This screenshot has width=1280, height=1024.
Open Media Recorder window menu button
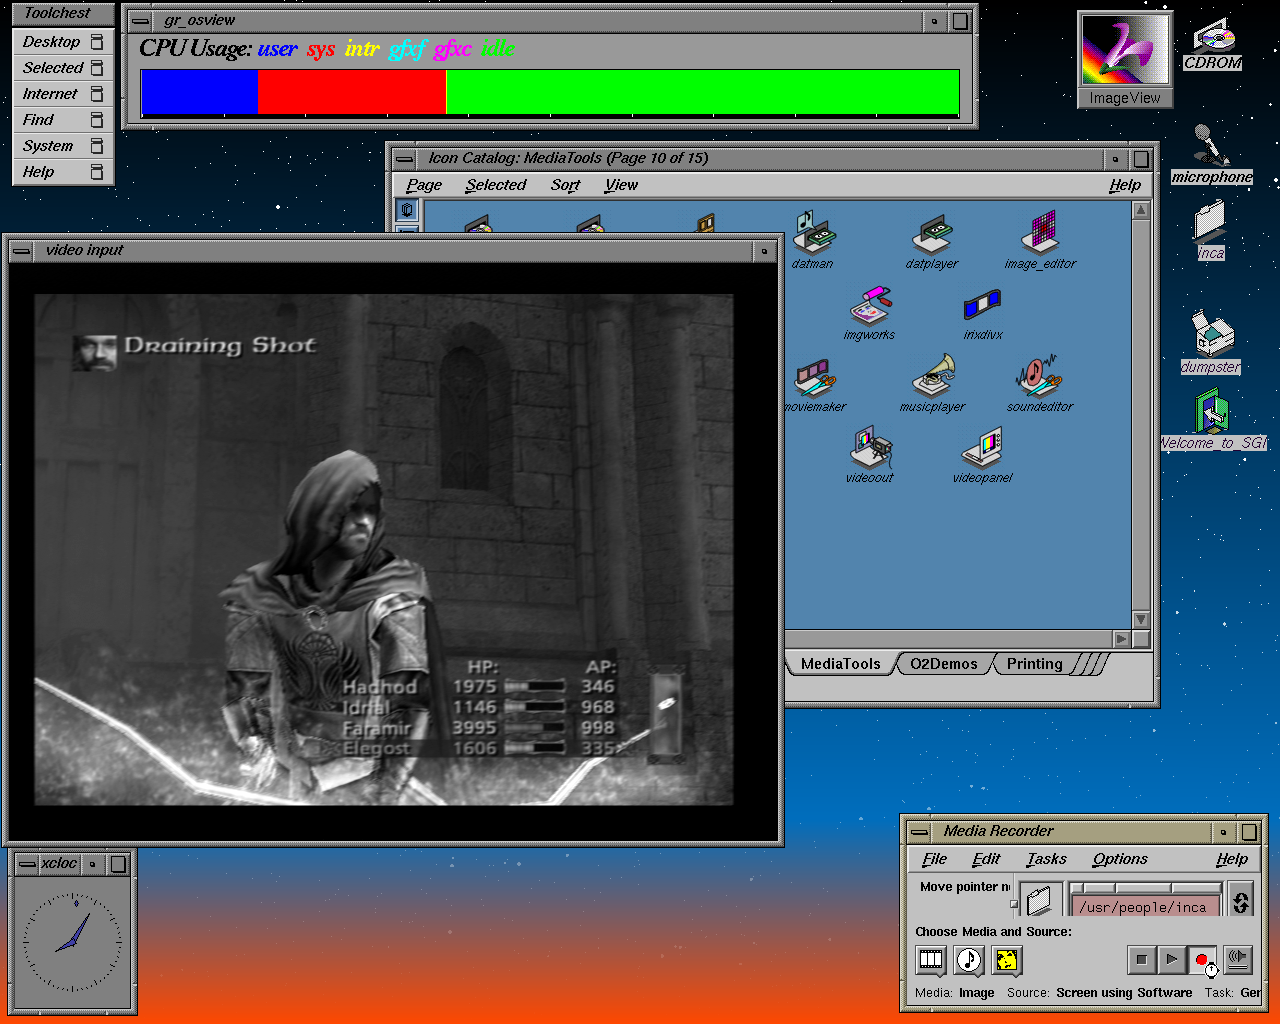point(920,832)
